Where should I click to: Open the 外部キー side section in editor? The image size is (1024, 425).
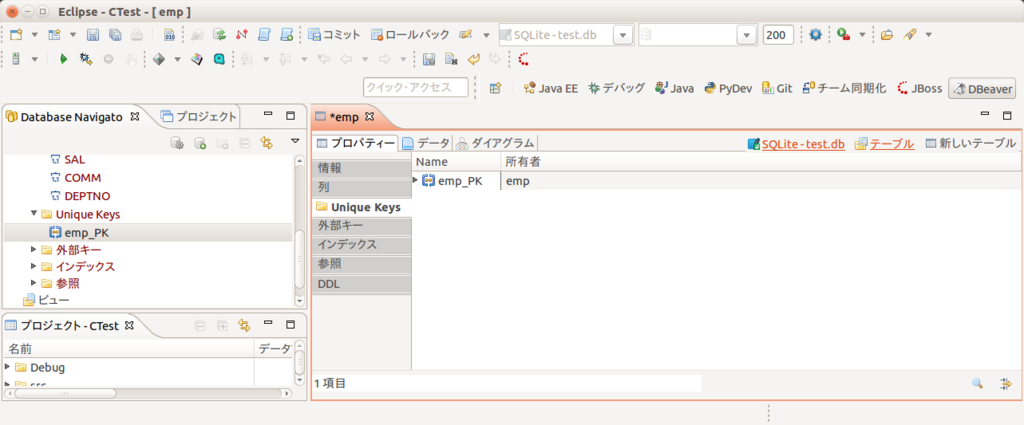click(x=362, y=226)
